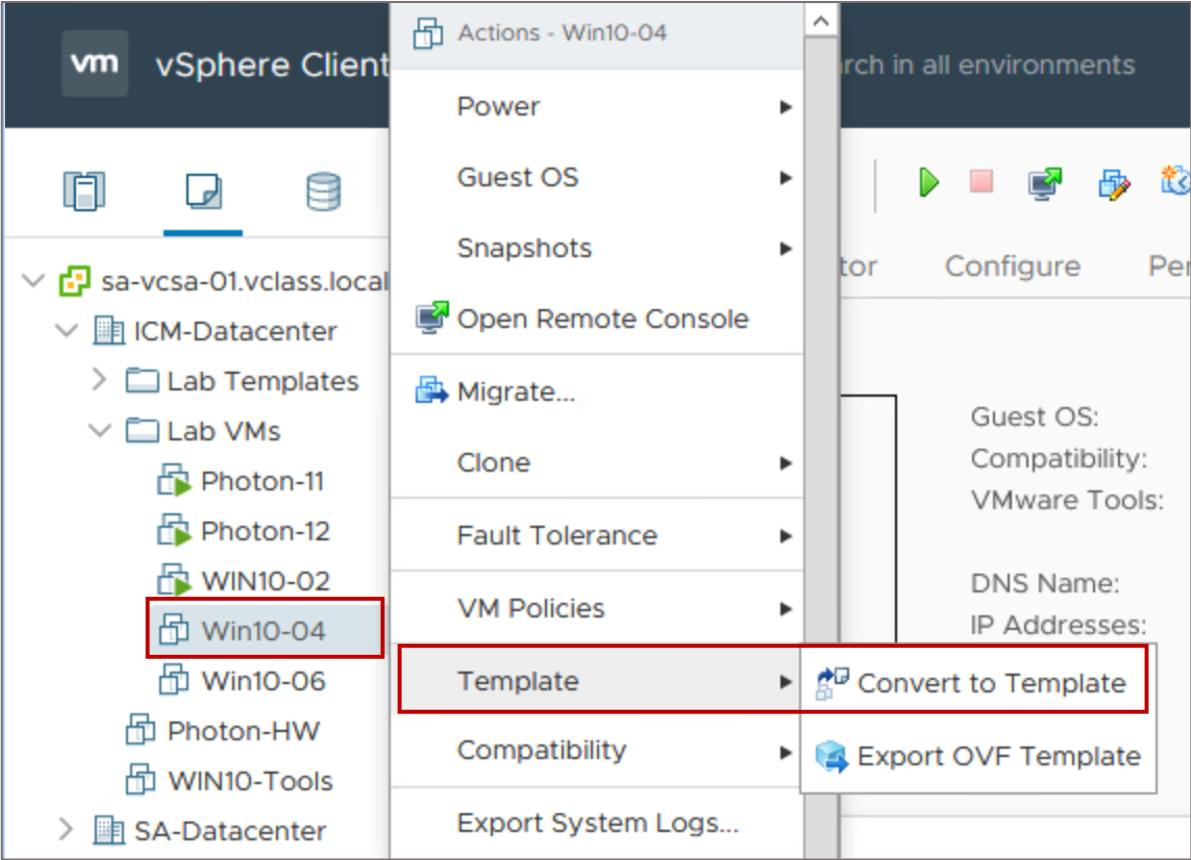Click the snapshot clock toolbar icon

1176,181
